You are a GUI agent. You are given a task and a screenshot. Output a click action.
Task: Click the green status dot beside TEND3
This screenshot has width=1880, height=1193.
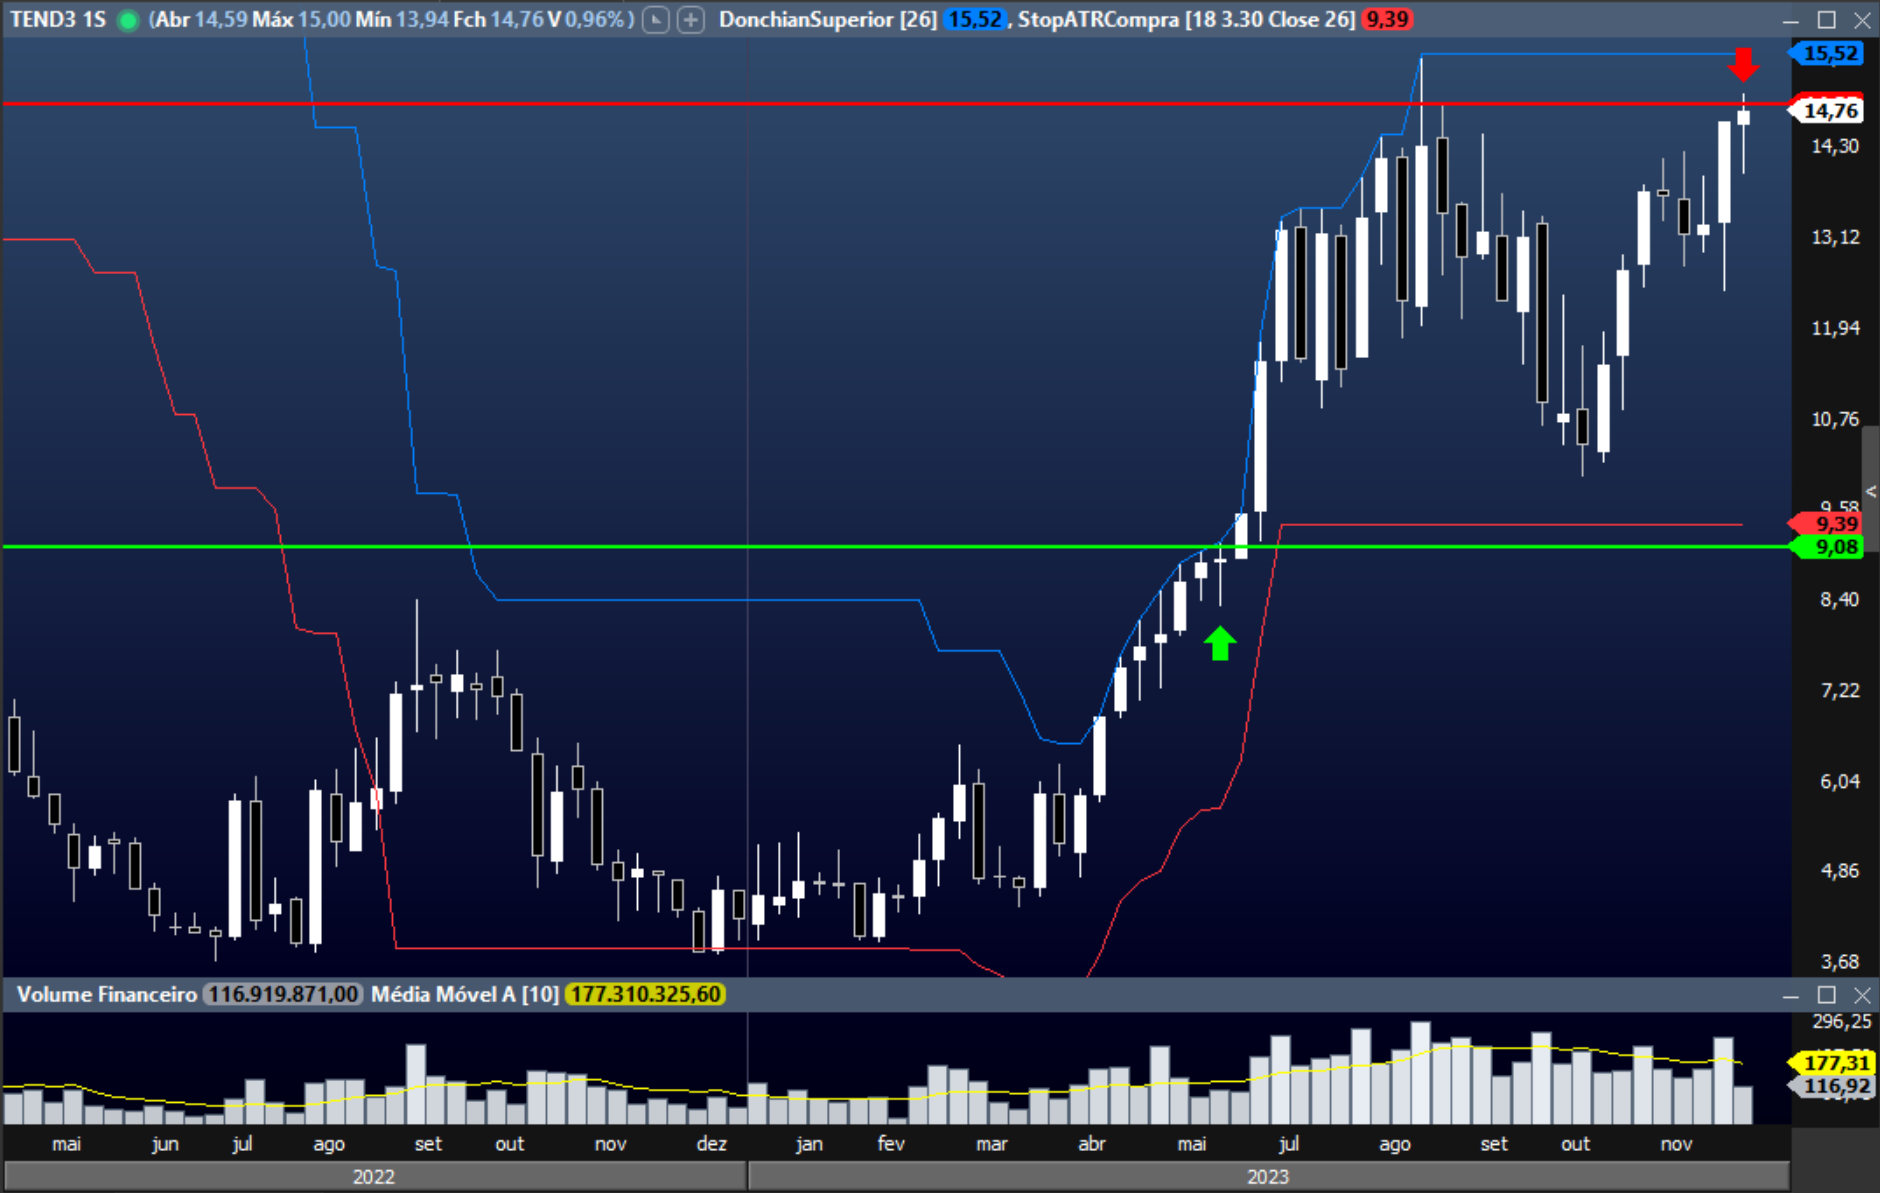(128, 20)
